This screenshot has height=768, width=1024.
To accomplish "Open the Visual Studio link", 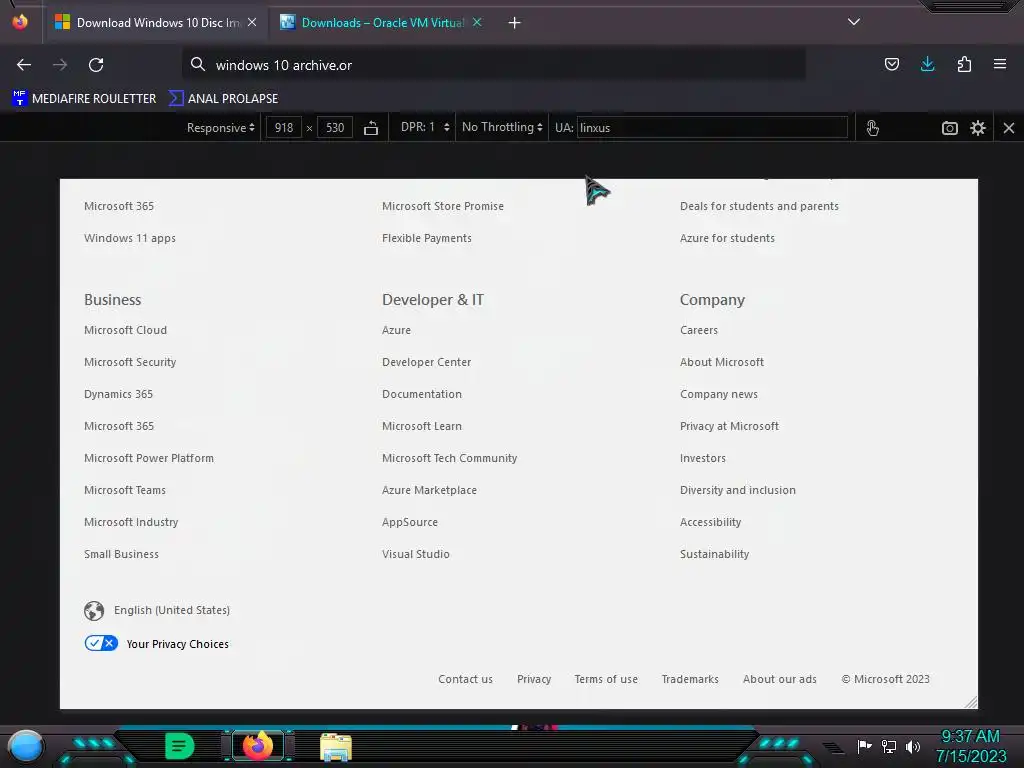I will (416, 554).
